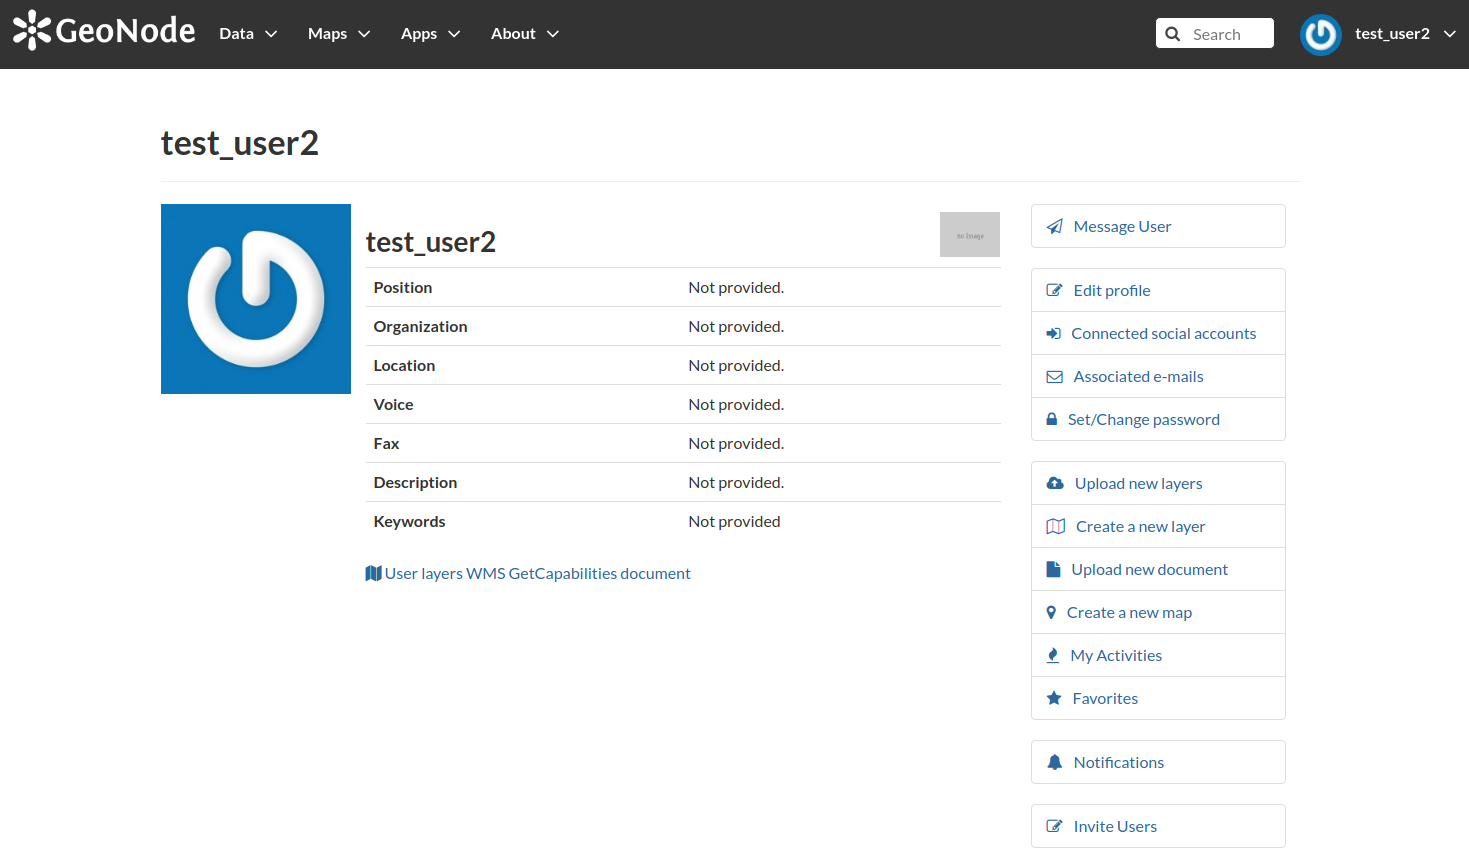Click the gray no-image placeholder thumbnail
Screen dimensions: 1469x861
tap(970, 235)
